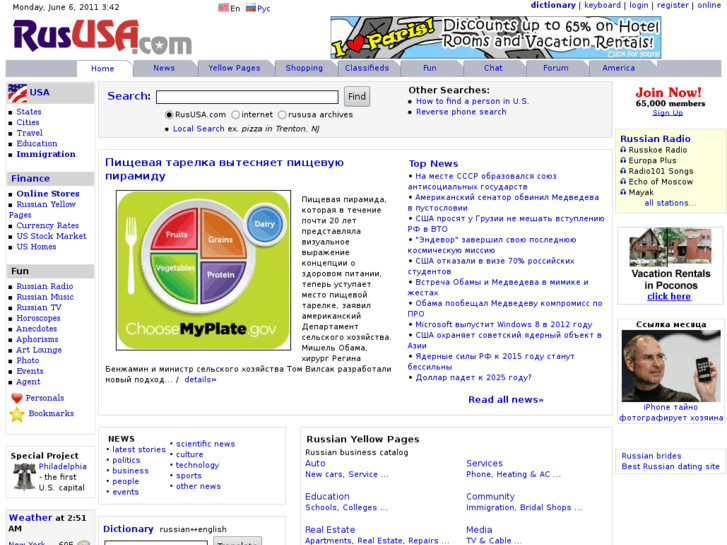Click headphone icon beside Russkoe Radio

click(623, 150)
